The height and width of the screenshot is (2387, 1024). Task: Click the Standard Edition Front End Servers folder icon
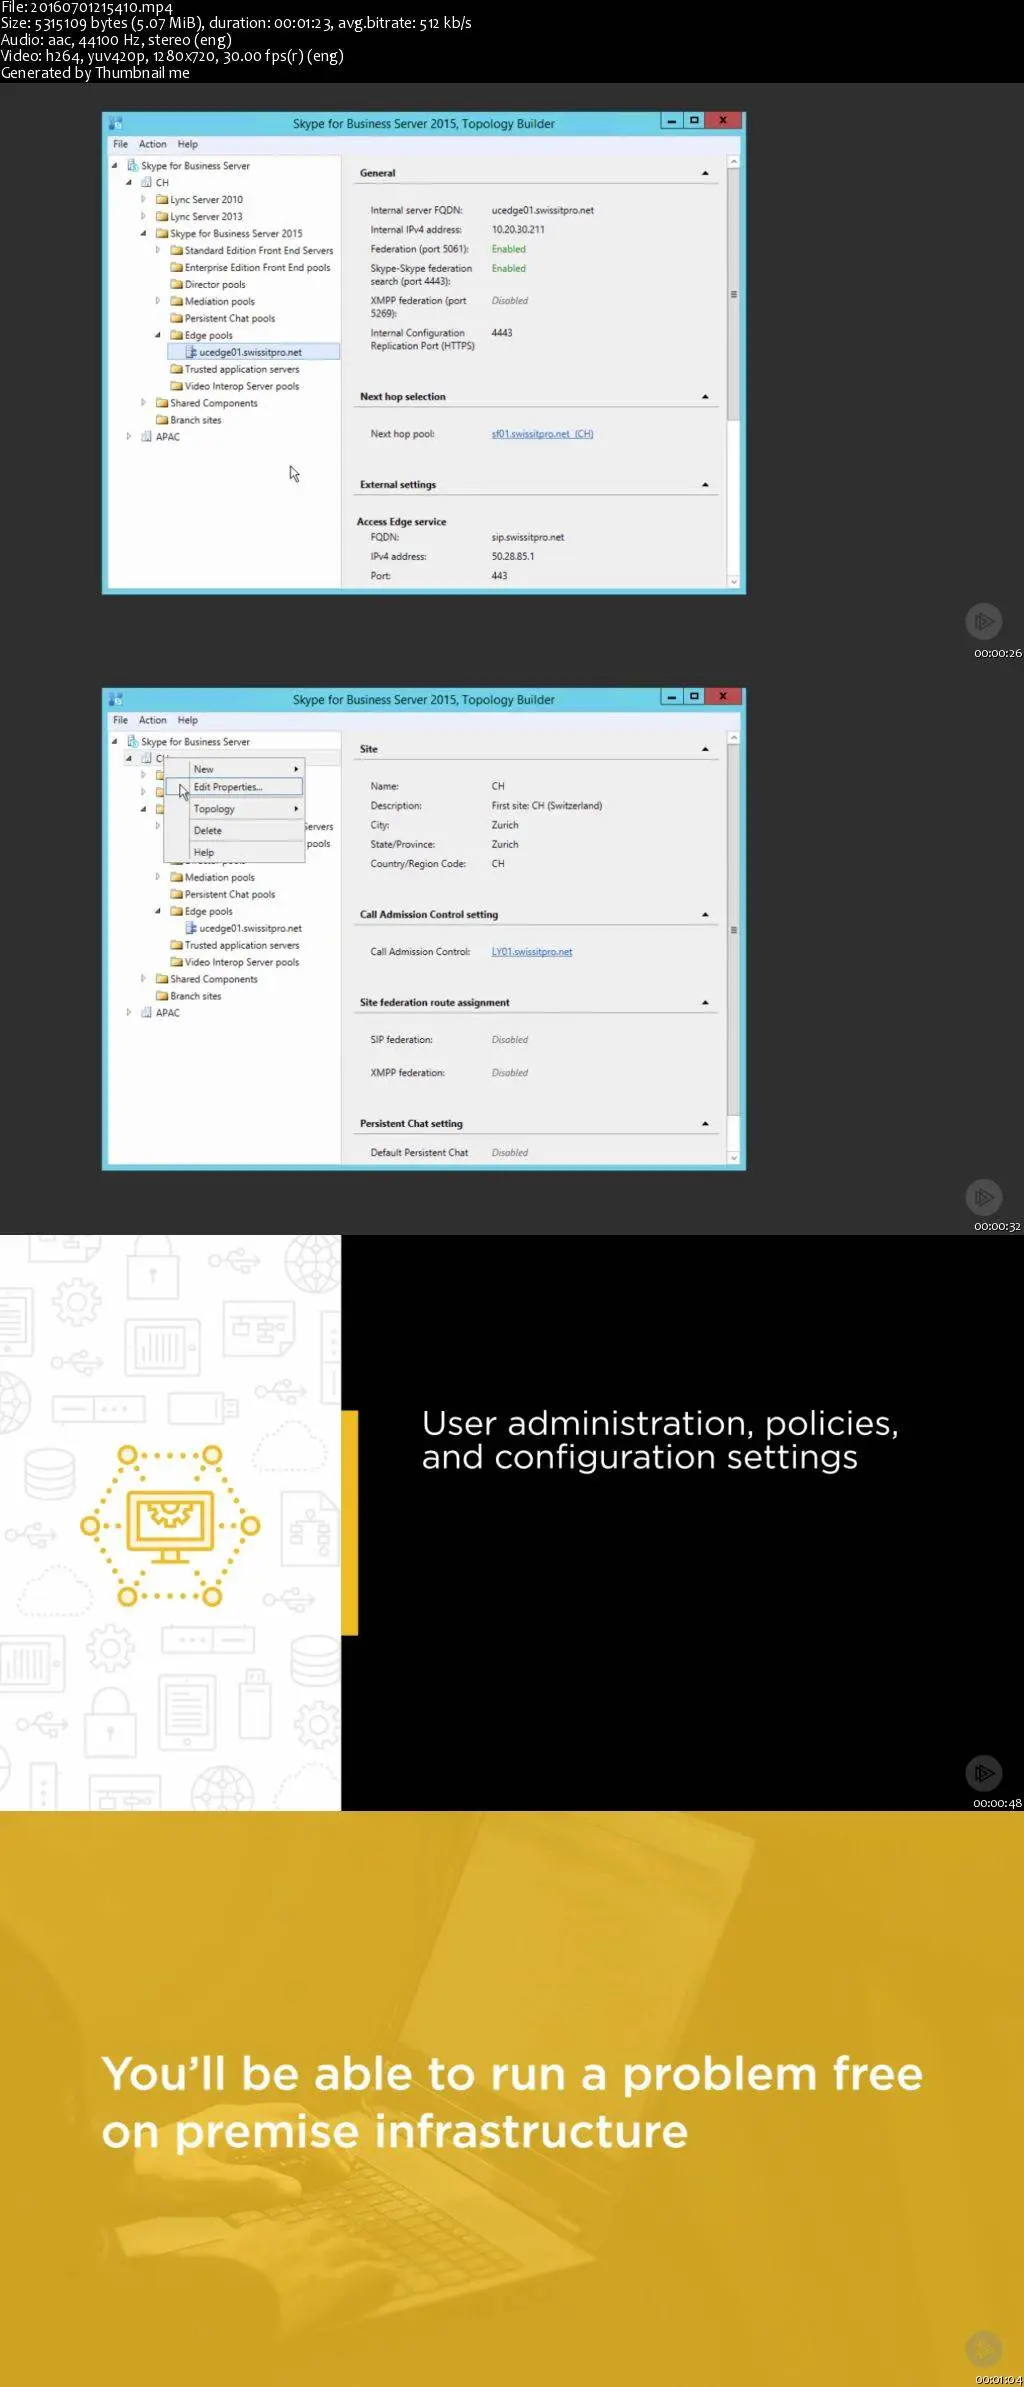(x=176, y=251)
